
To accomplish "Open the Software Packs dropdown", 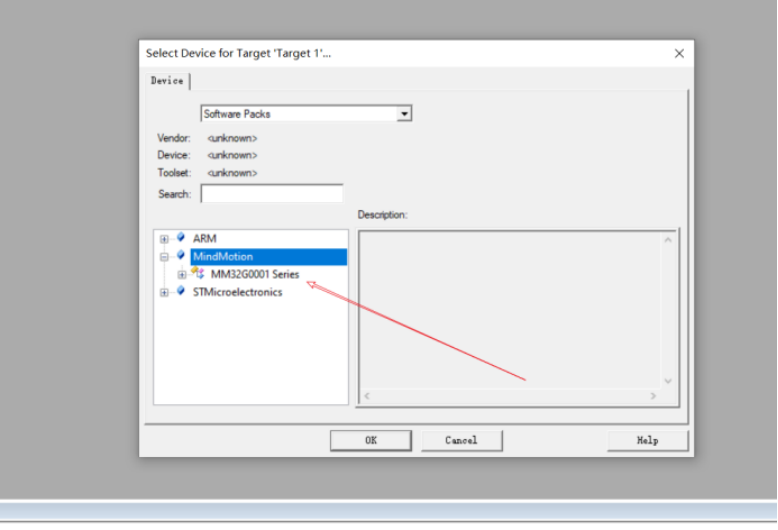I will 404,114.
